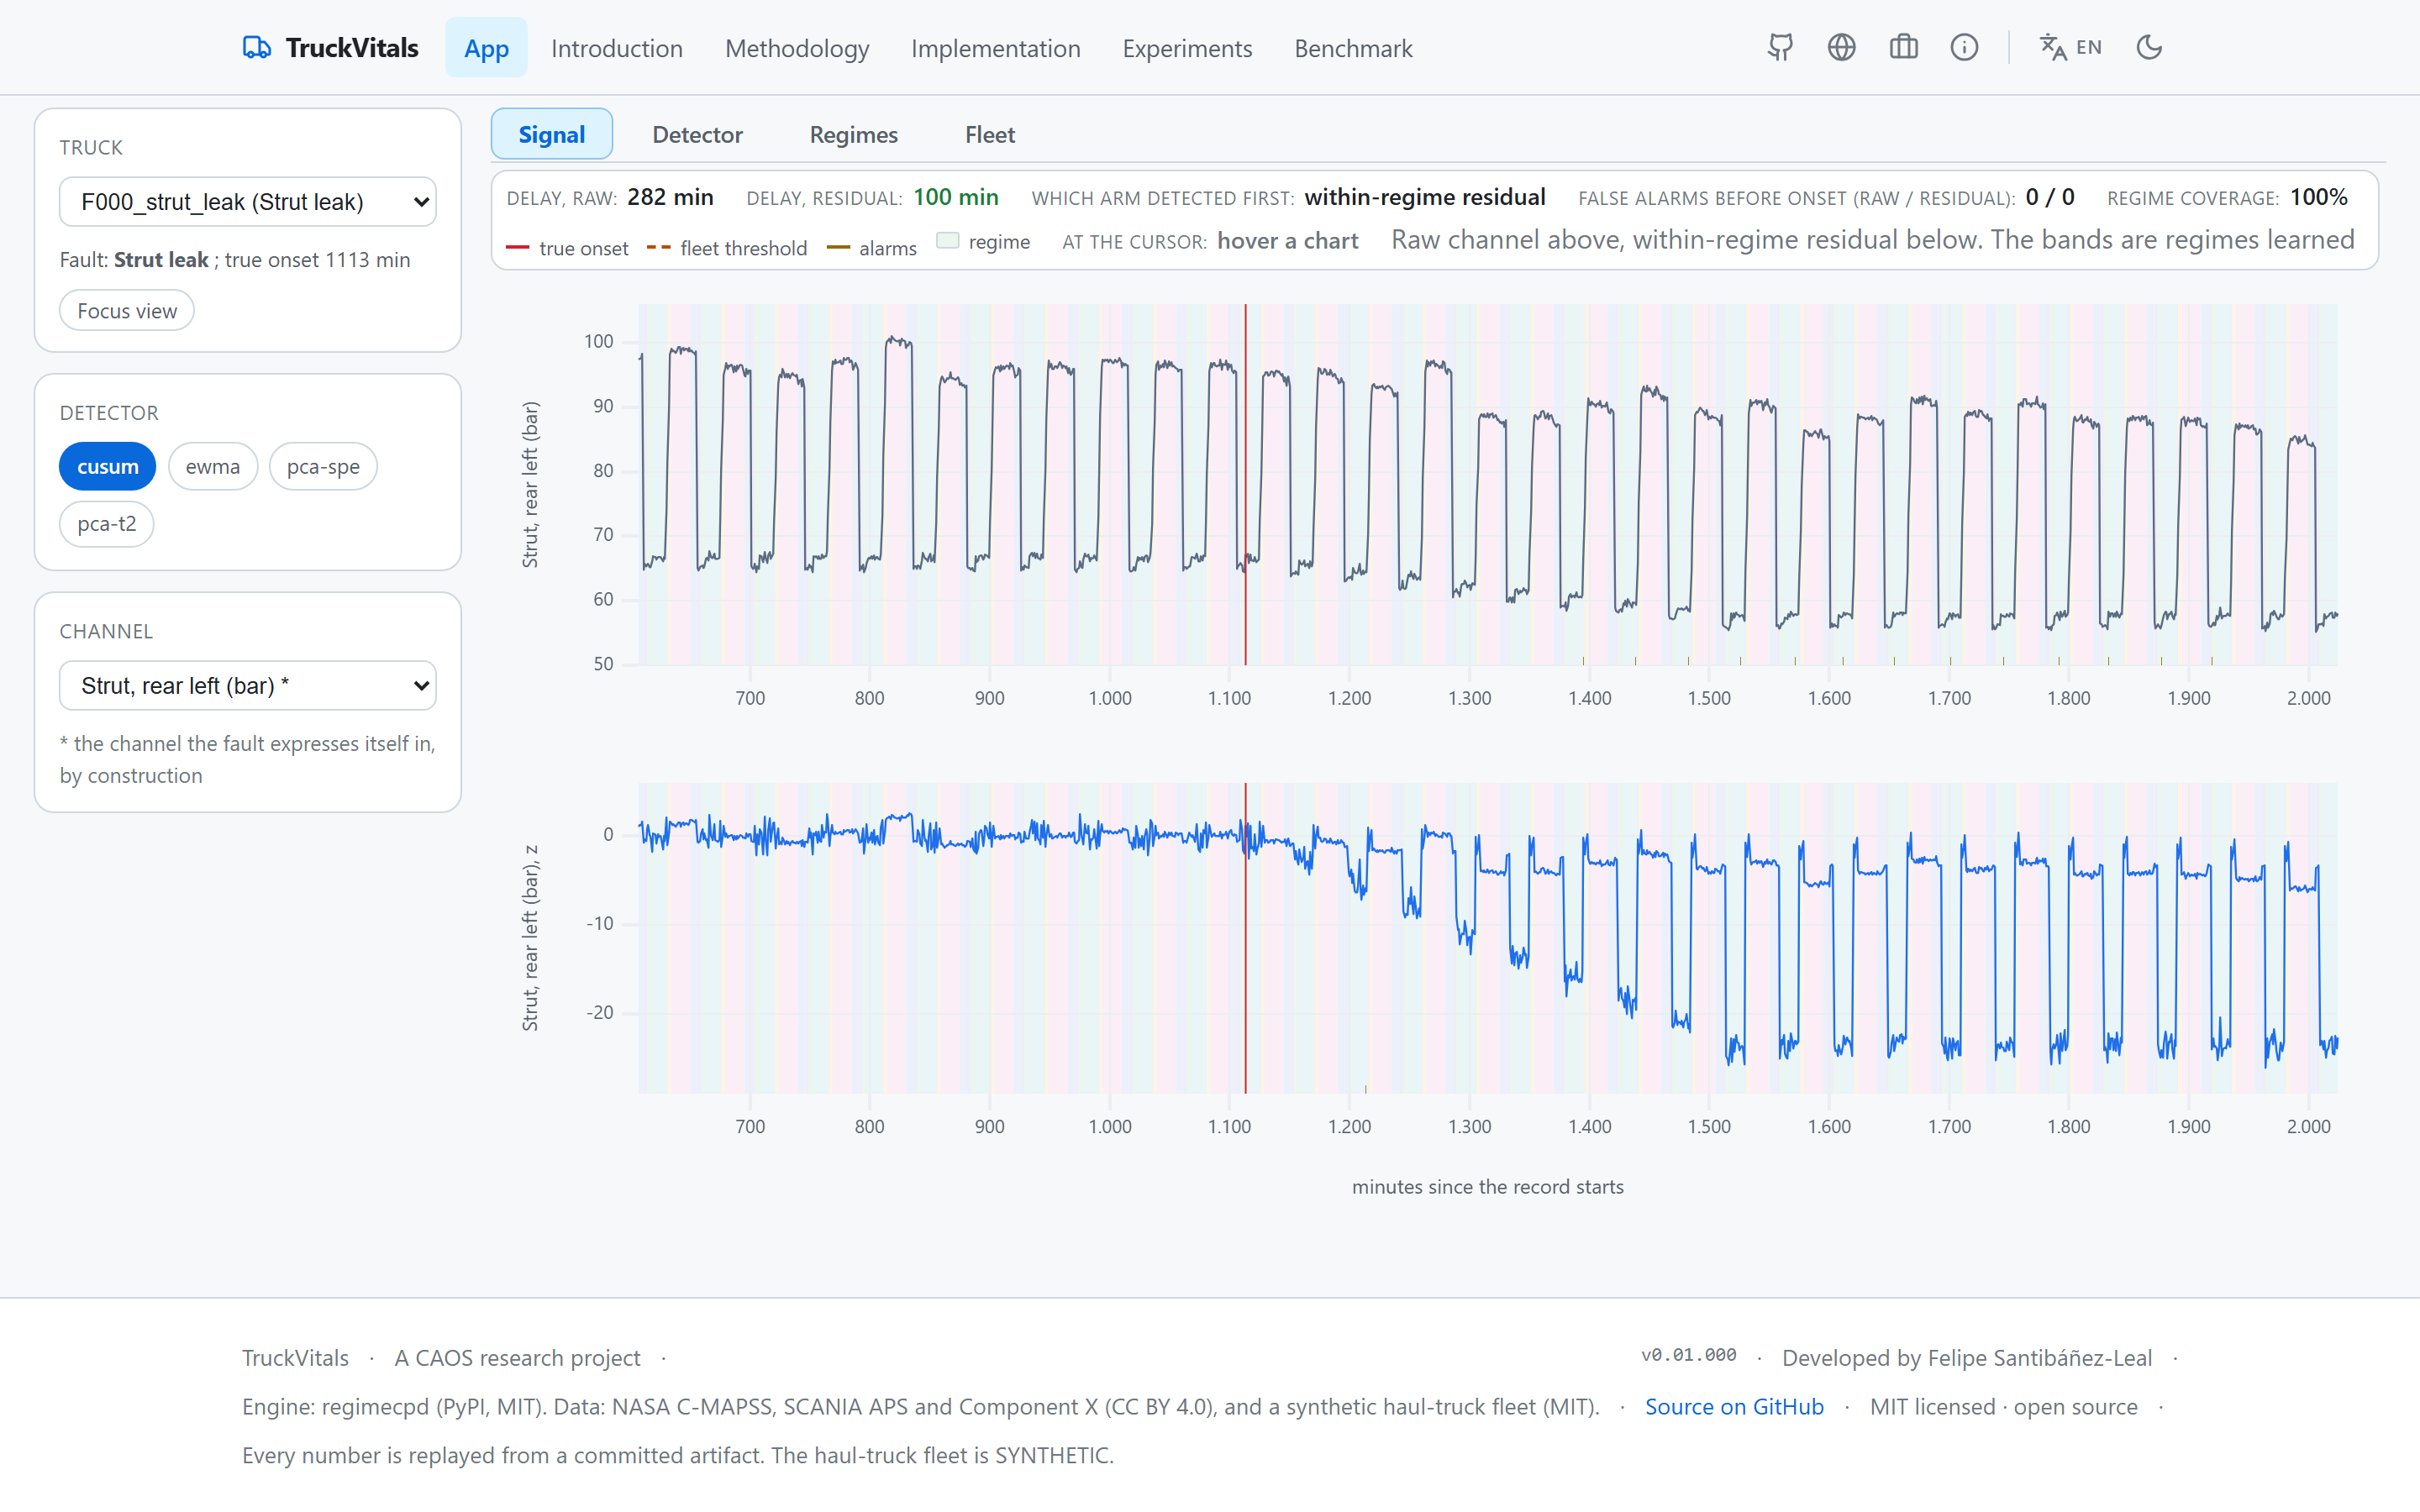The width and height of the screenshot is (2420, 1512).
Task: Select the cusum detector
Action: (x=108, y=466)
